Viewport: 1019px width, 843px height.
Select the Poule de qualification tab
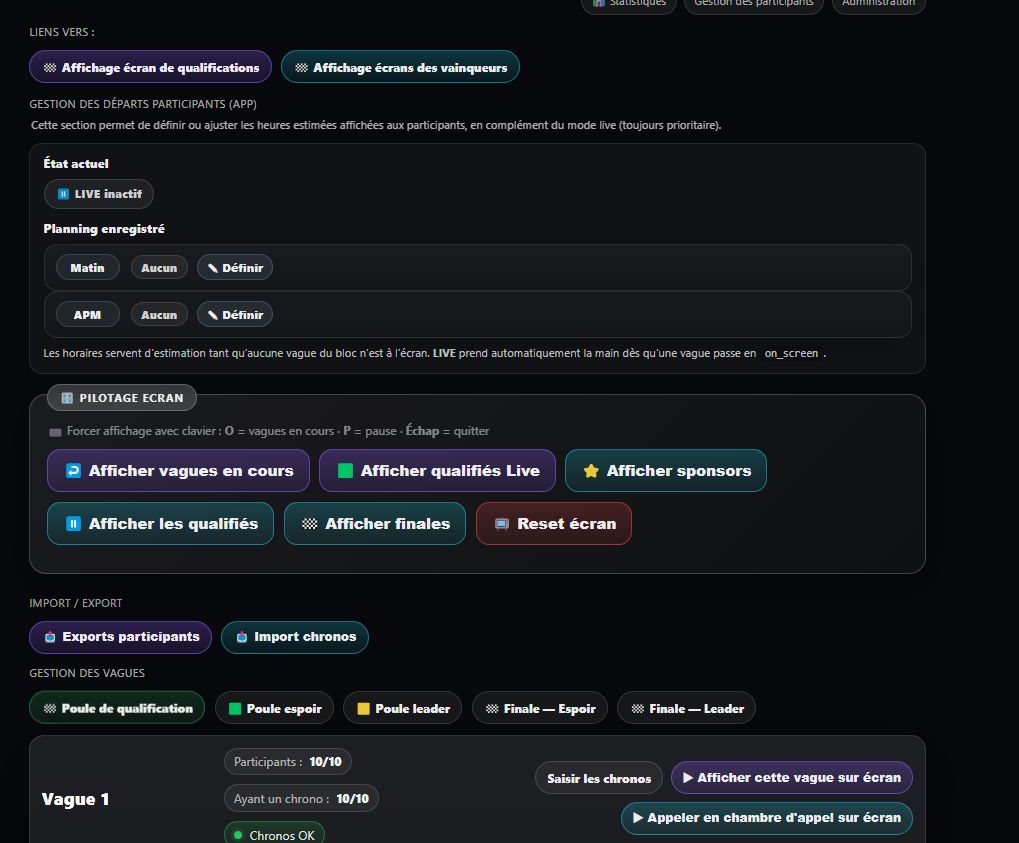(117, 708)
